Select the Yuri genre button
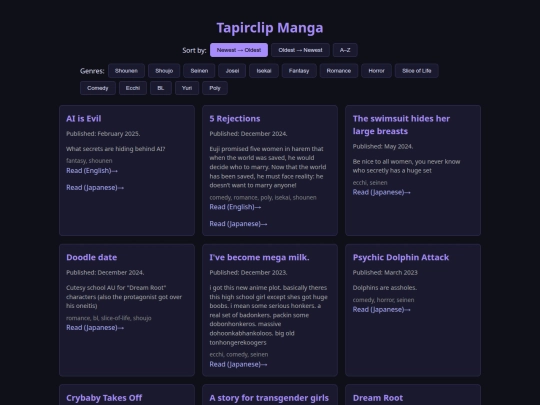Viewport: 540px width, 405px height. click(x=187, y=88)
